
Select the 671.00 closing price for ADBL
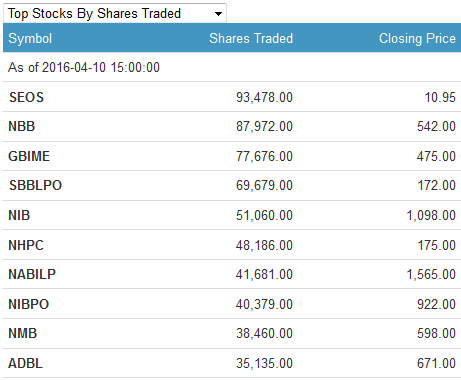click(x=436, y=363)
